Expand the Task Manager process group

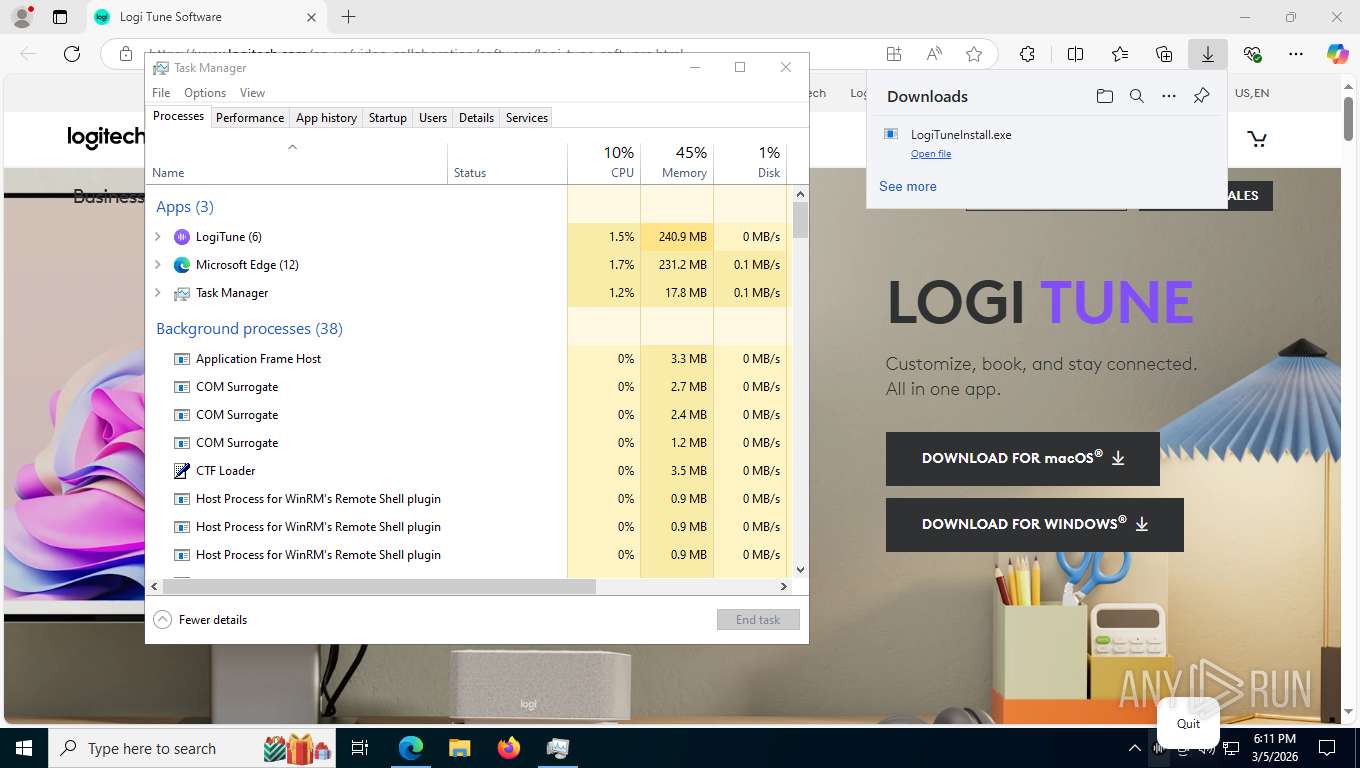[x=157, y=293]
